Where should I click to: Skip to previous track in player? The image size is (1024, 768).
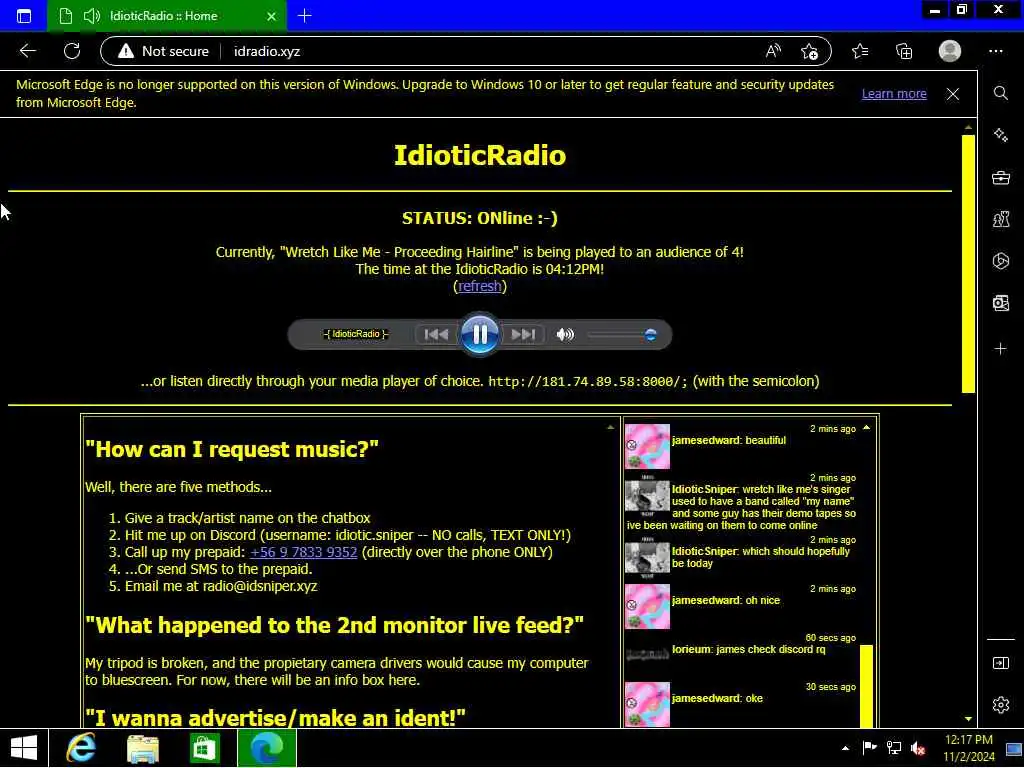[436, 334]
